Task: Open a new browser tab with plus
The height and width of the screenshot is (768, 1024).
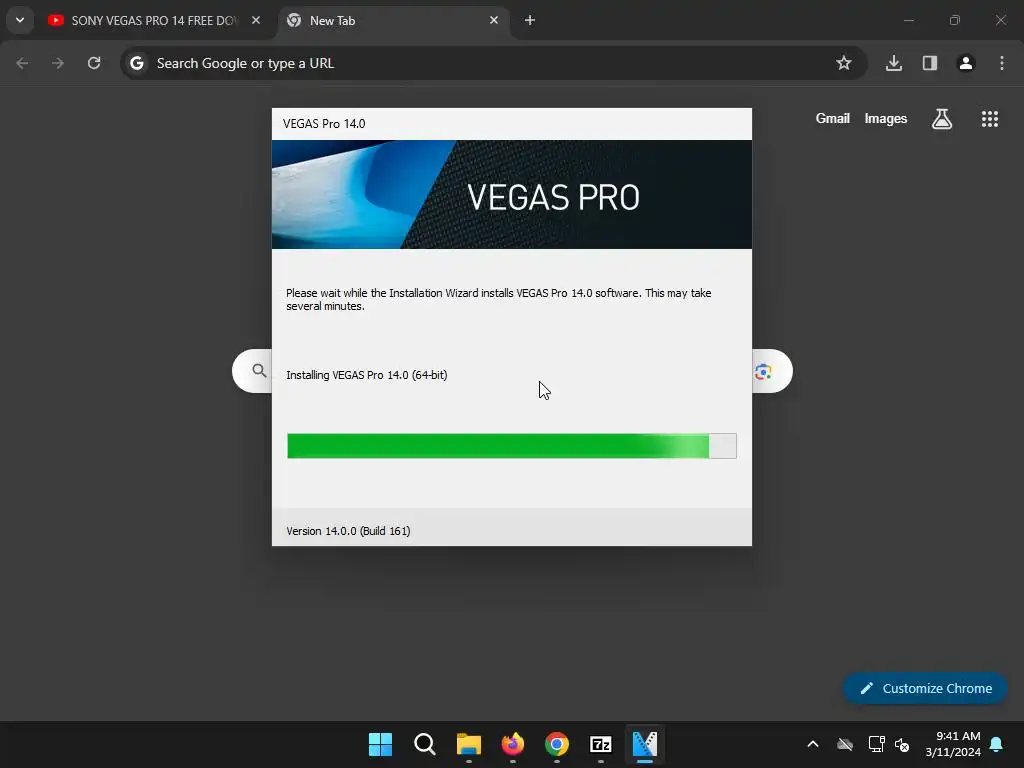Action: 530,20
